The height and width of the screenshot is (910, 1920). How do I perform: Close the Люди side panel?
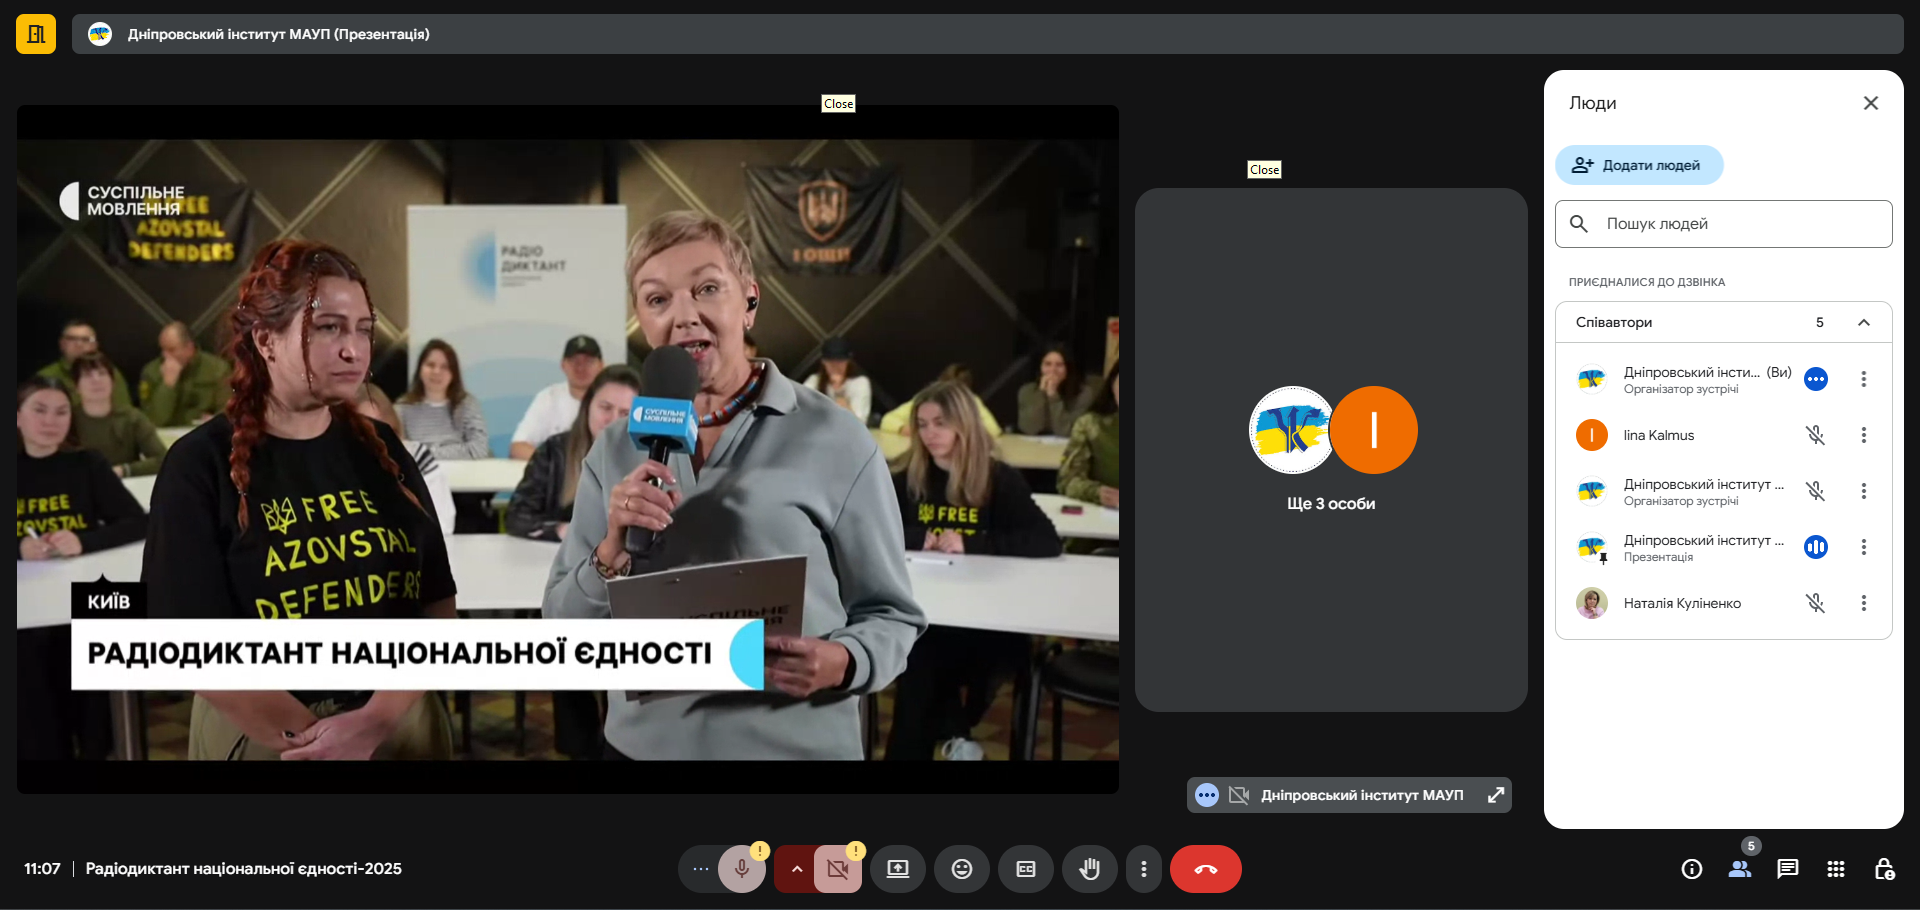tap(1870, 103)
